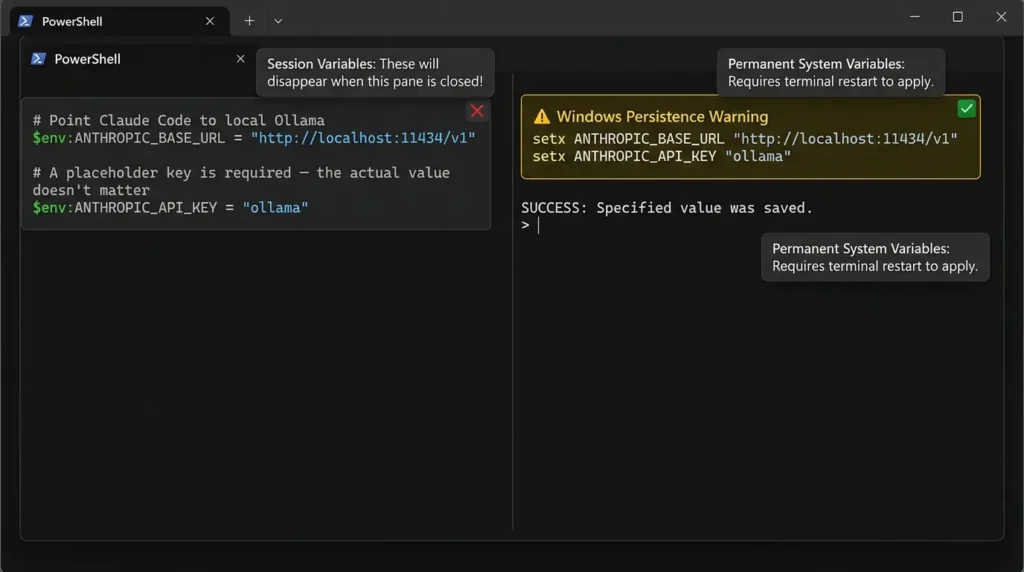Click the yellow warning triangle icon
The height and width of the screenshot is (572, 1024).
coord(541,117)
